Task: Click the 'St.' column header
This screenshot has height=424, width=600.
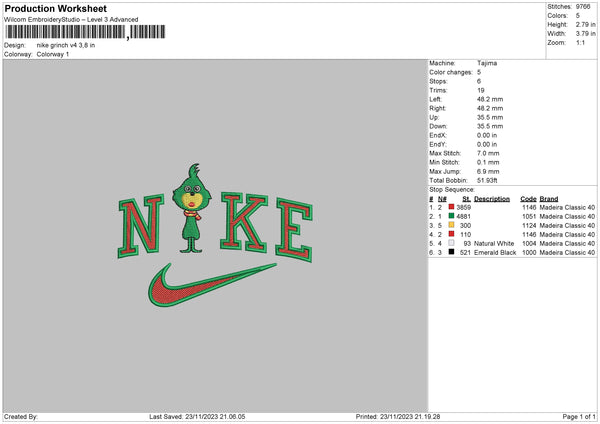Action: [466, 199]
